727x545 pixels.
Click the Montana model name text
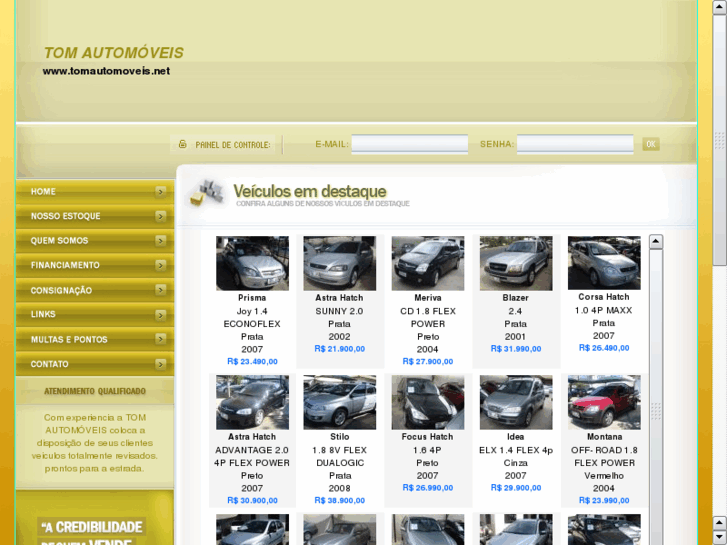pos(604,437)
